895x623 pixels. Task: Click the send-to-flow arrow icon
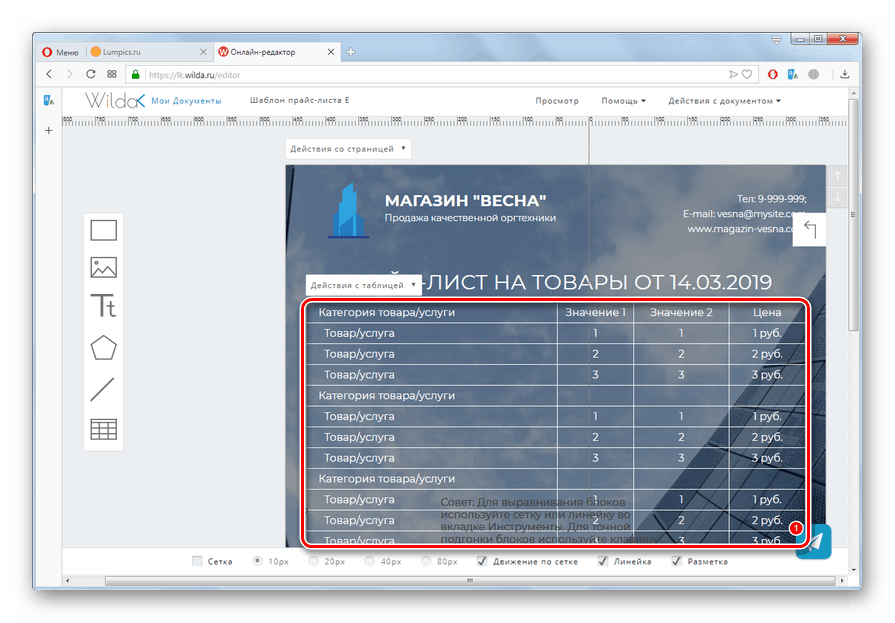tap(733, 74)
